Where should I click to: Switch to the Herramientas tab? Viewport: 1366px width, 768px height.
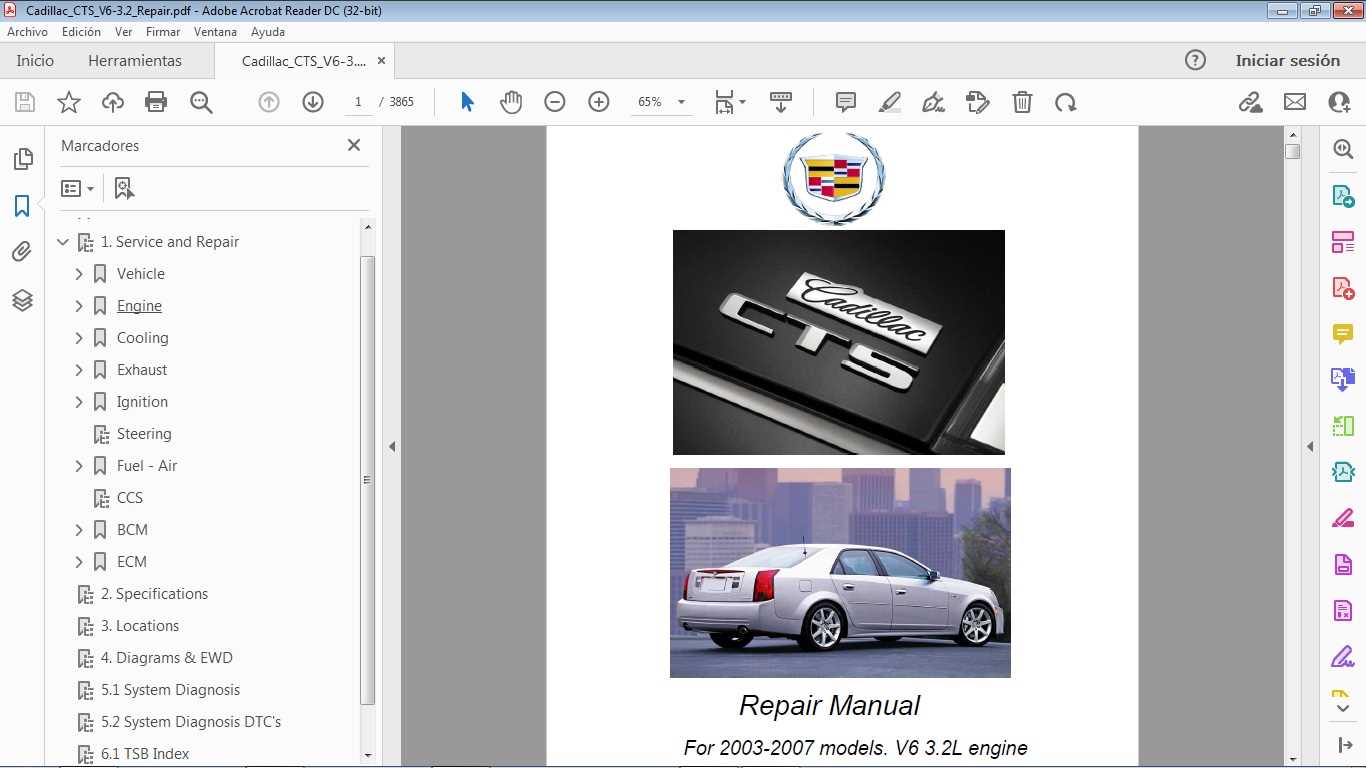click(x=135, y=61)
